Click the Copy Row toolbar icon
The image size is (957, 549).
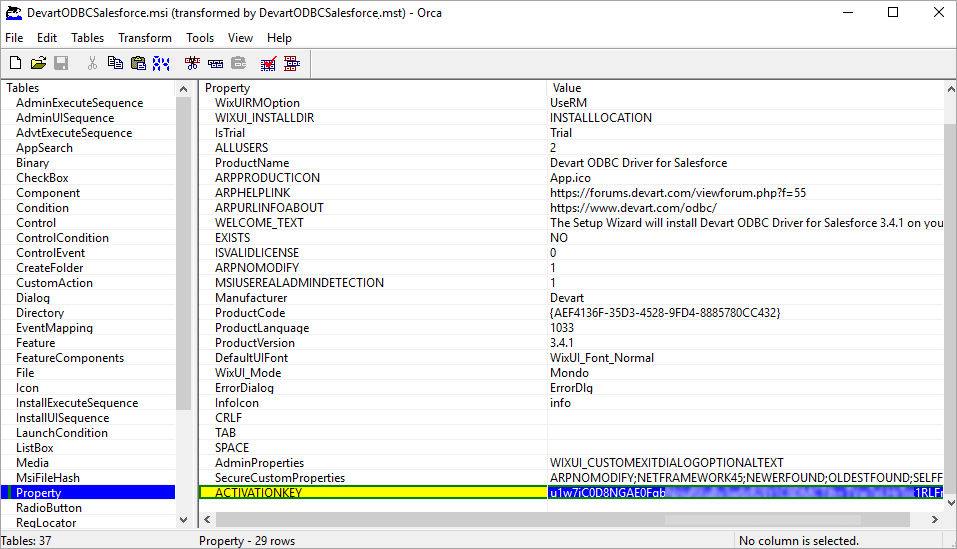coord(215,63)
